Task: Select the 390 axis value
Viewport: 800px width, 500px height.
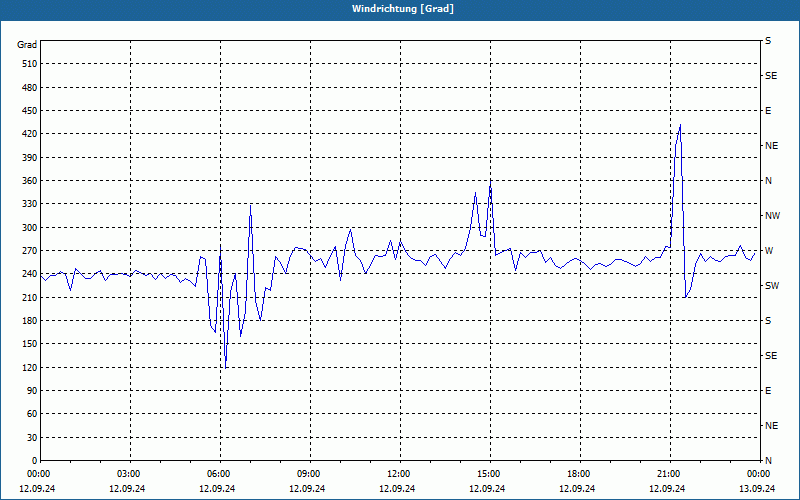Action: click(30, 158)
